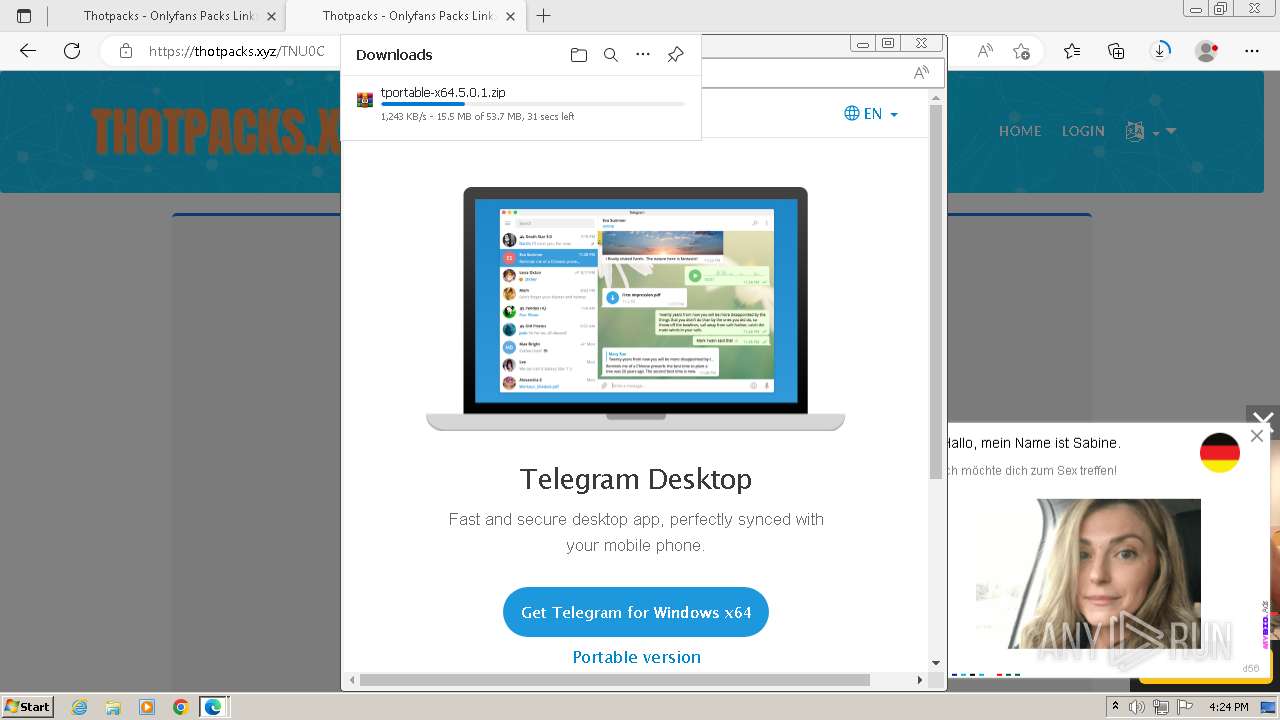Open a new browser tab

coord(543,16)
